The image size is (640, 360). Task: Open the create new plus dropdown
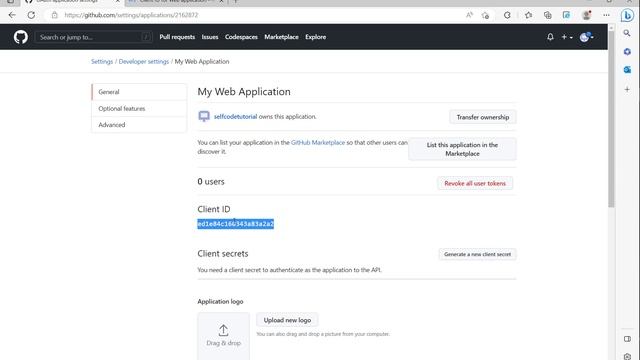pyautogui.click(x=567, y=37)
